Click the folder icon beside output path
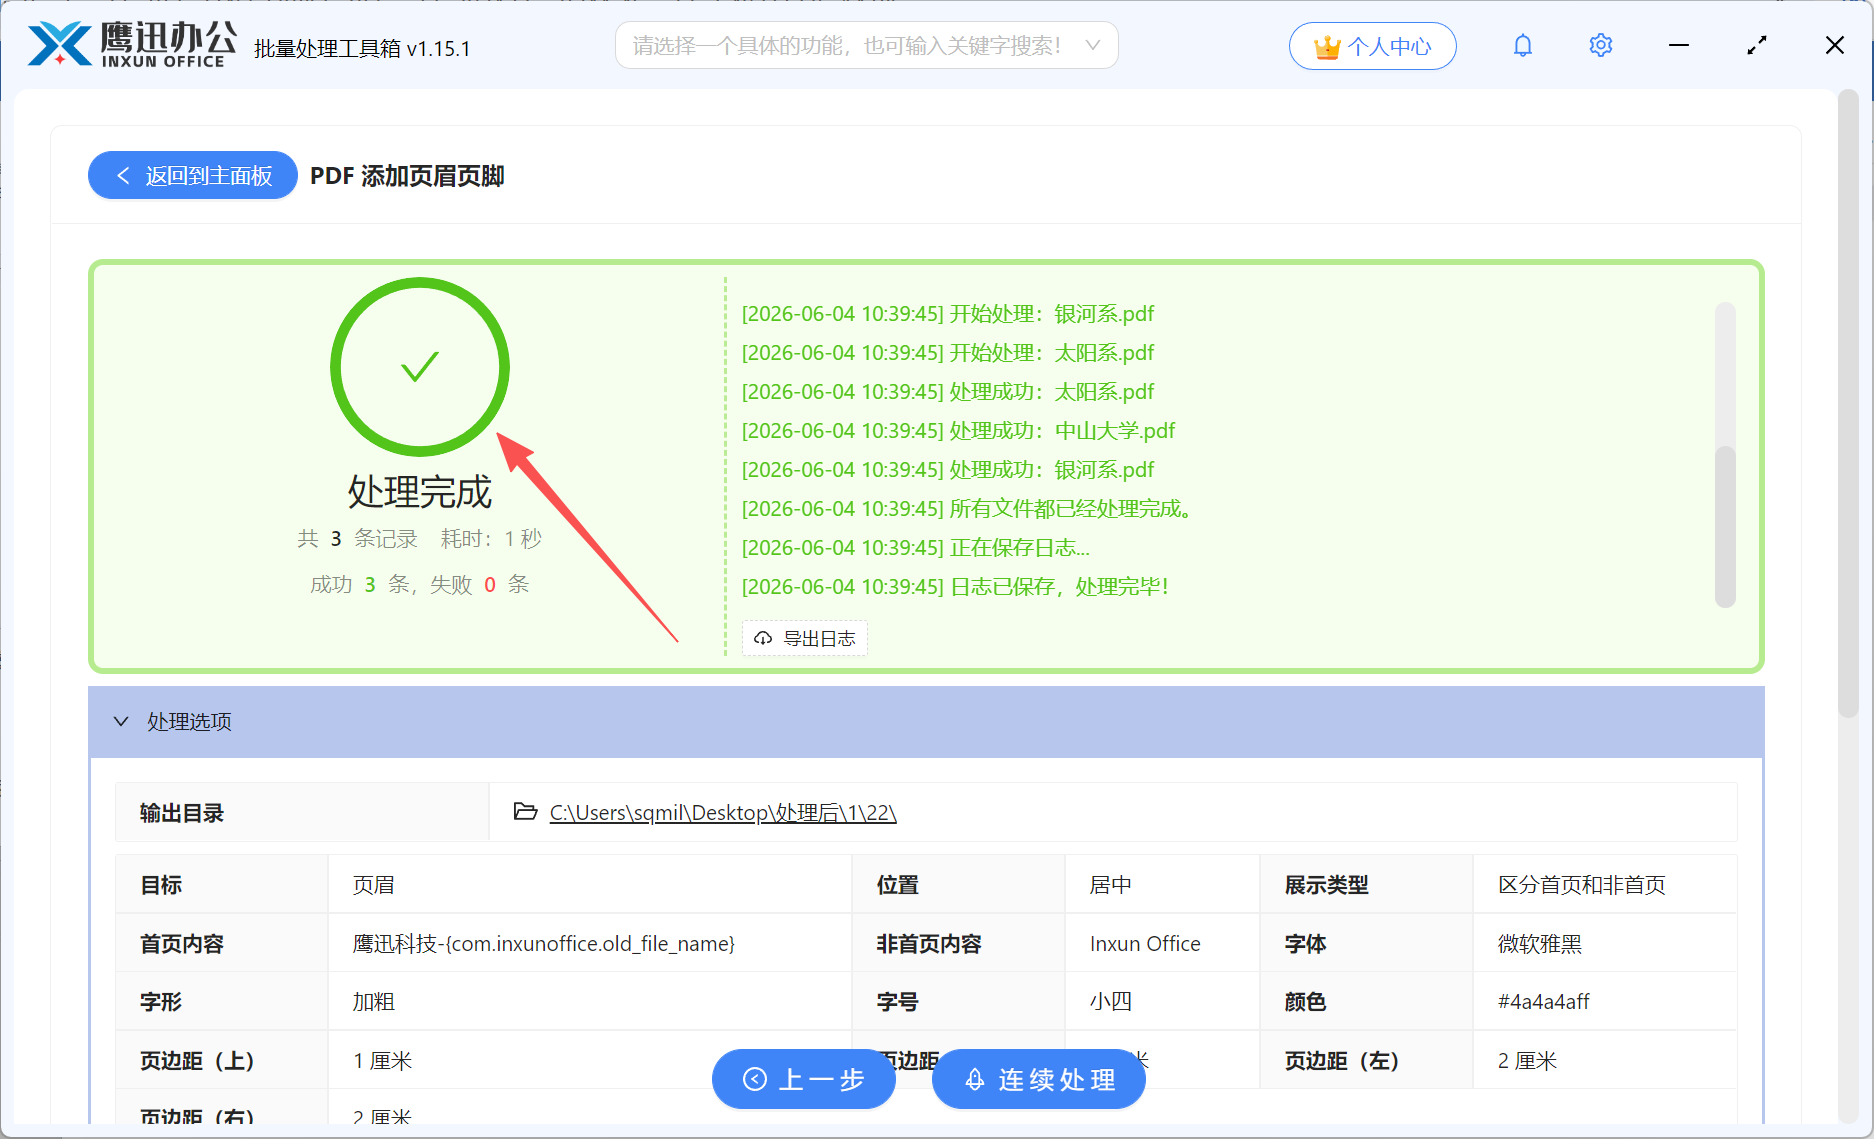 pos(525,811)
